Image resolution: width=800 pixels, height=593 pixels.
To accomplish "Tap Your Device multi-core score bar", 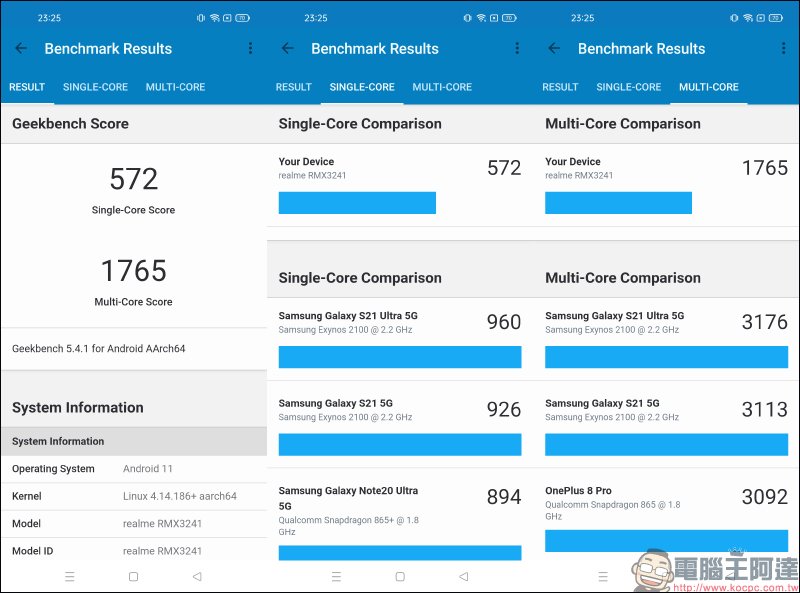I will tap(618, 203).
